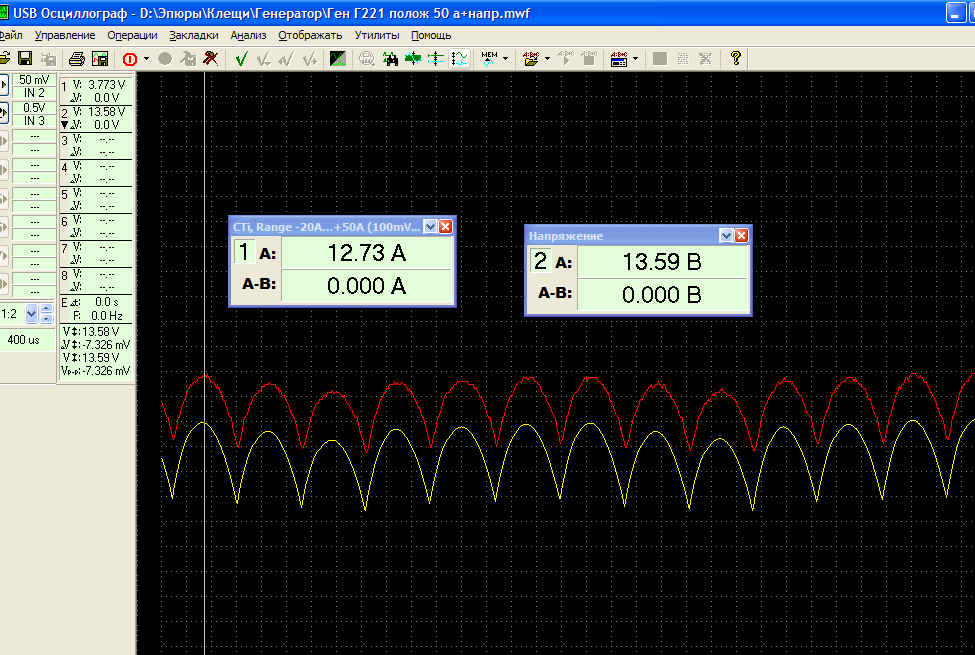The image size is (975, 655).
Task: Open dropdown arrow next to MEM icon
Action: pyautogui.click(x=506, y=59)
